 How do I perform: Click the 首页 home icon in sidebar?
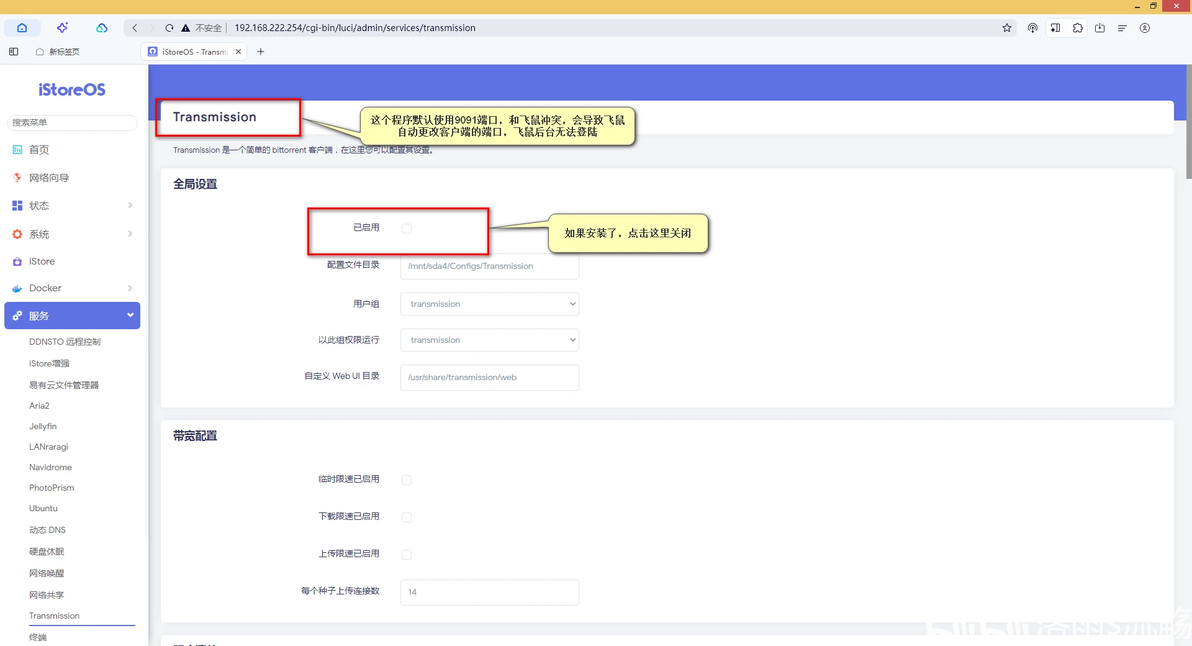pos(17,150)
